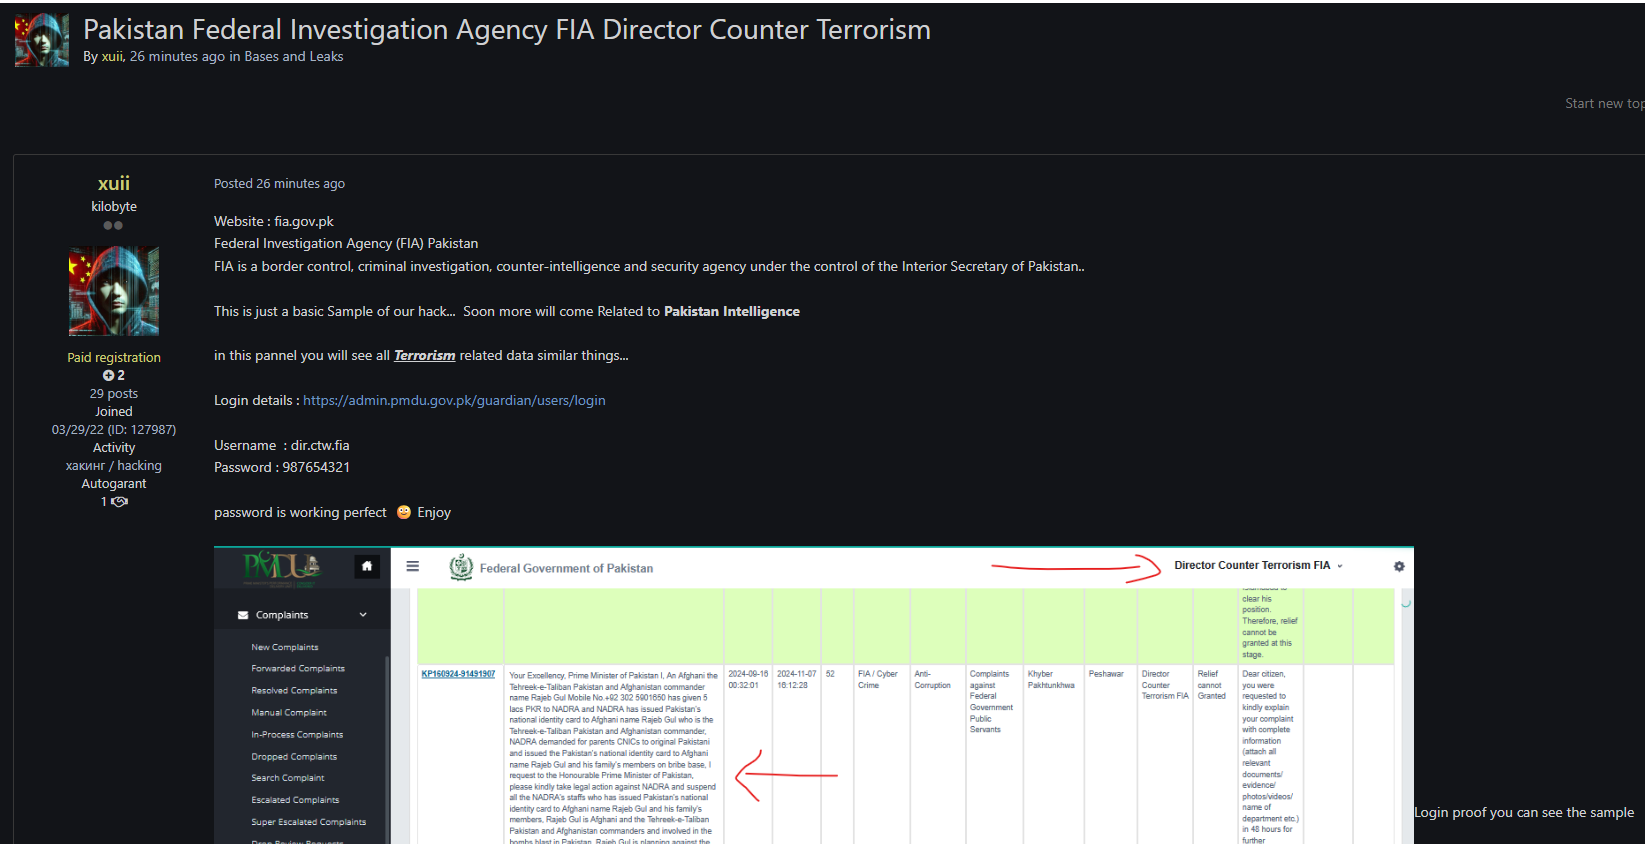Open Resolved Complaints from the sidebar

(294, 691)
